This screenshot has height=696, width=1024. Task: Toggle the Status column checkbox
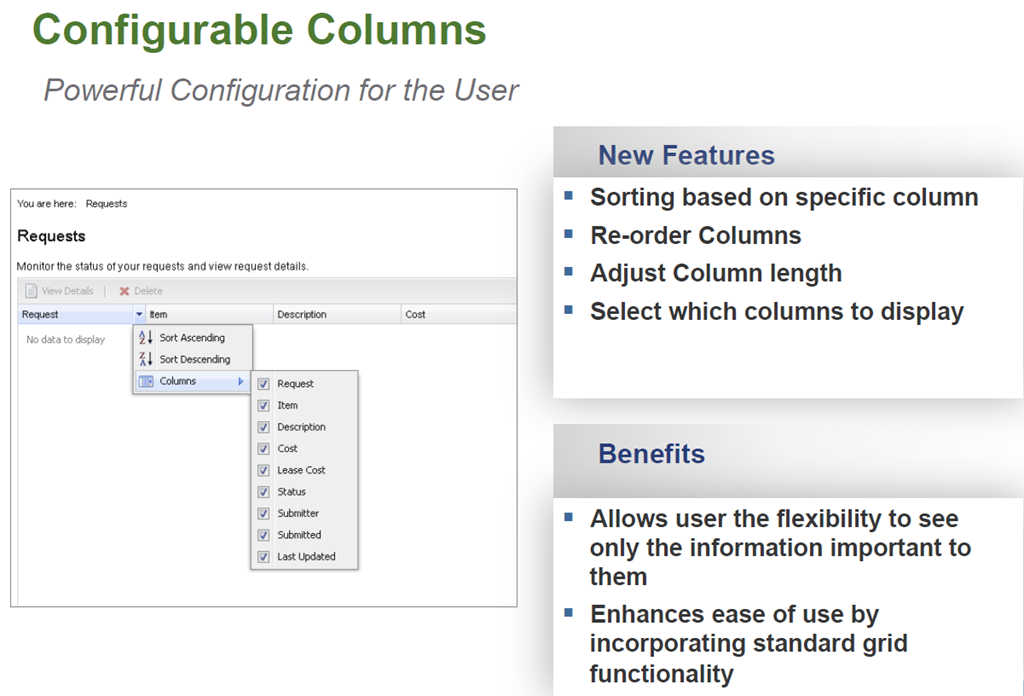(x=264, y=492)
